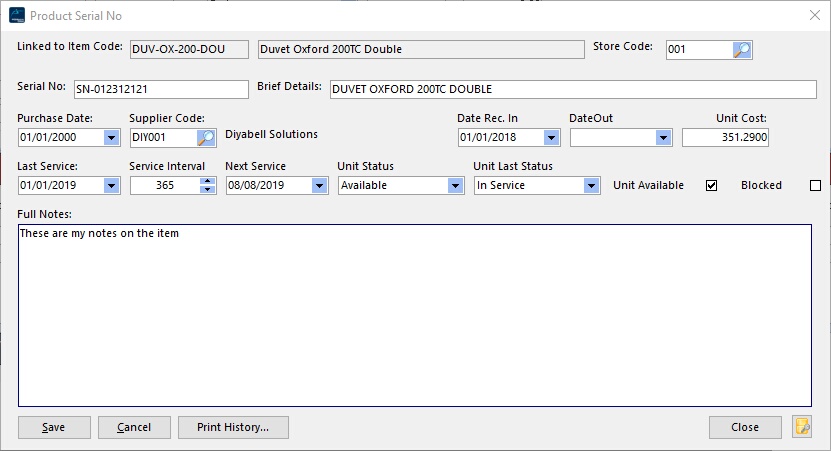Click the Store Code lookup magnifier icon
The image size is (831, 451).
[741, 49]
